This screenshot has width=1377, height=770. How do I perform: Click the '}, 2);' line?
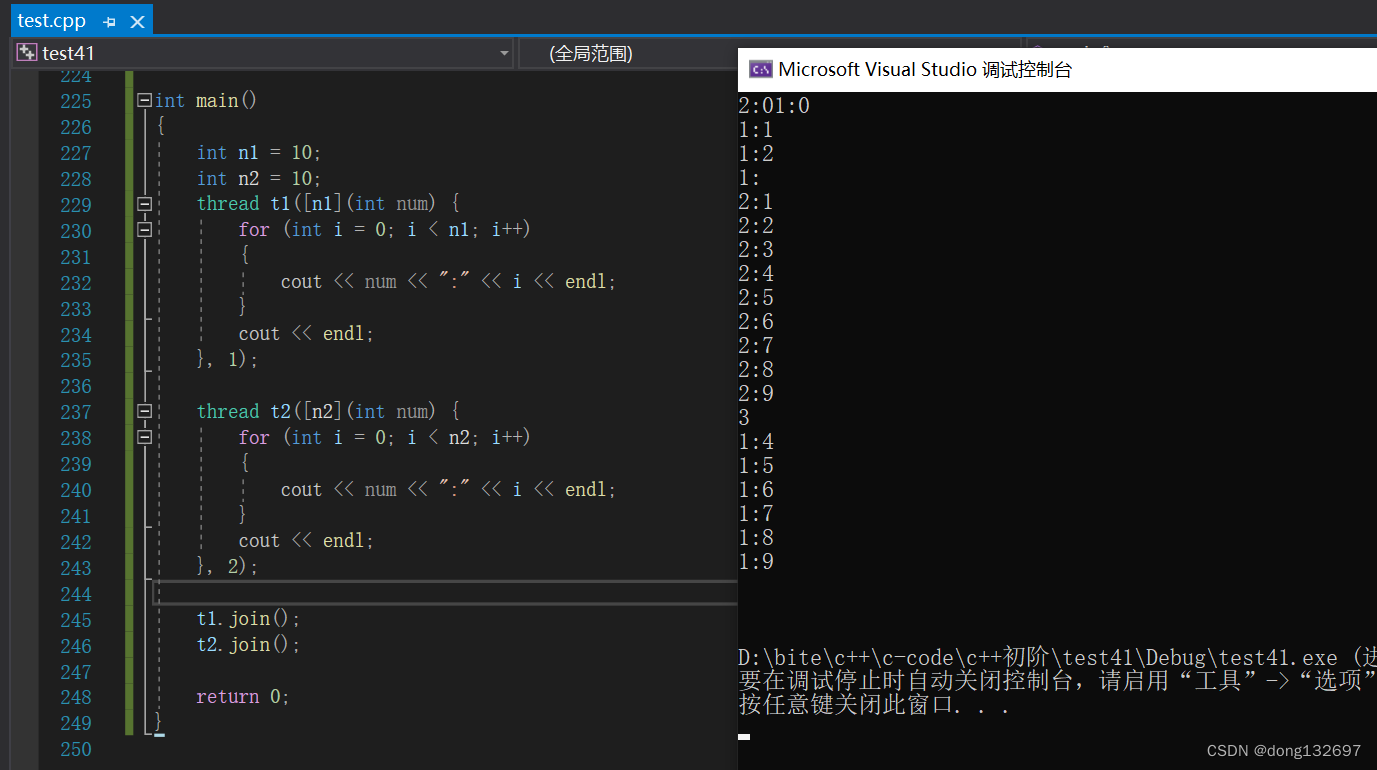(227, 567)
